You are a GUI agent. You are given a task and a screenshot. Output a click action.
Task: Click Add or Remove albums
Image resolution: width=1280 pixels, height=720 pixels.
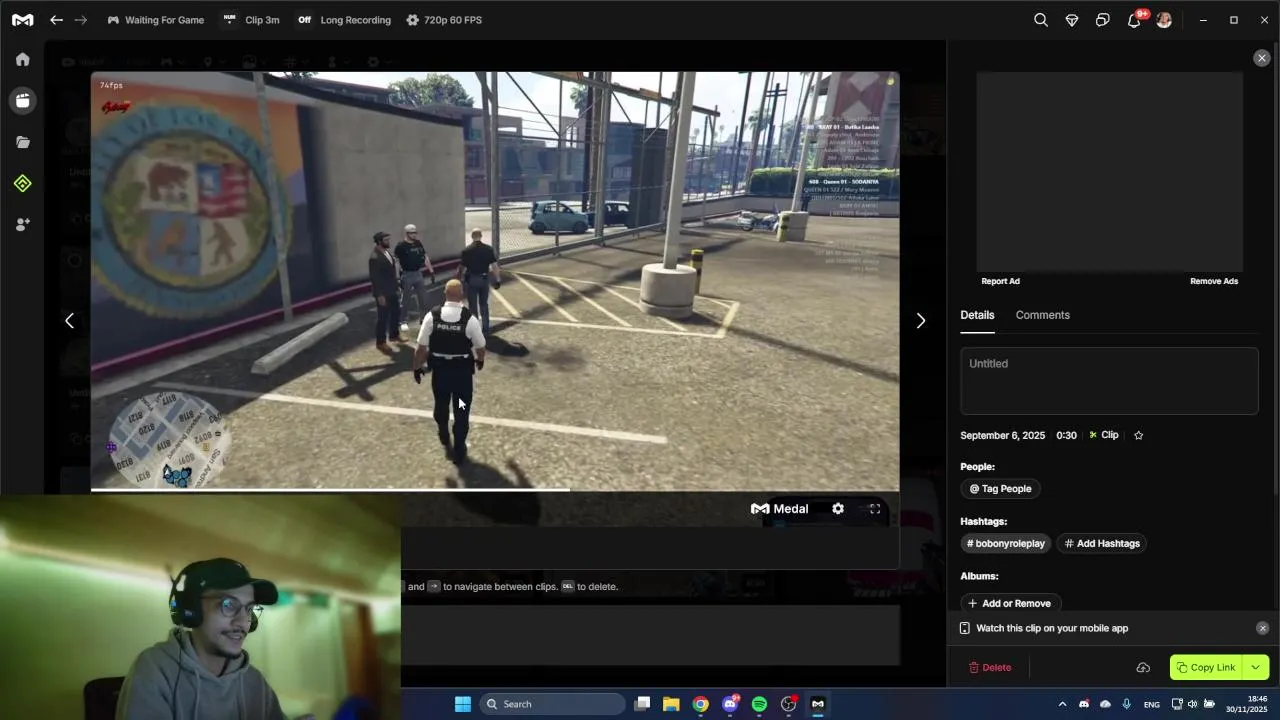pos(1009,604)
